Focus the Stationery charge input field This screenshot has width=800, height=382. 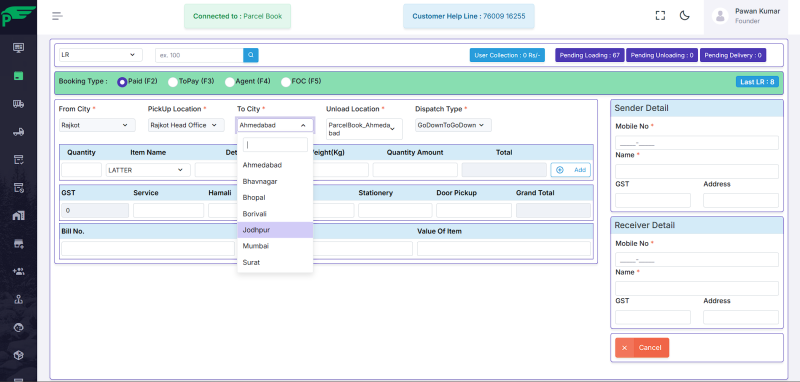tap(395, 211)
